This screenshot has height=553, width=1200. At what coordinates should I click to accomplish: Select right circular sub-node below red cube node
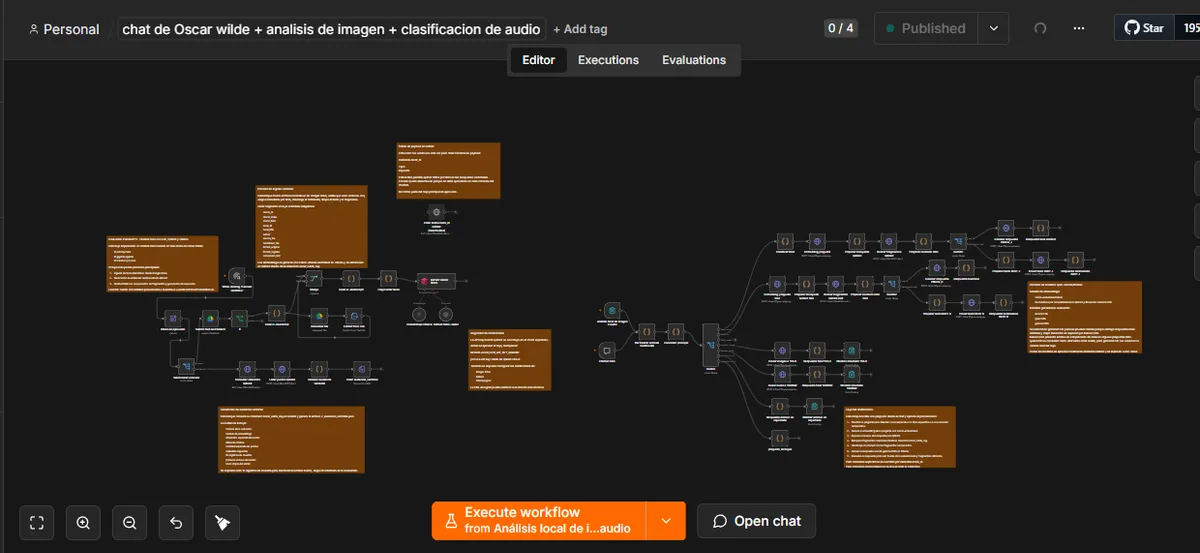pos(446,315)
